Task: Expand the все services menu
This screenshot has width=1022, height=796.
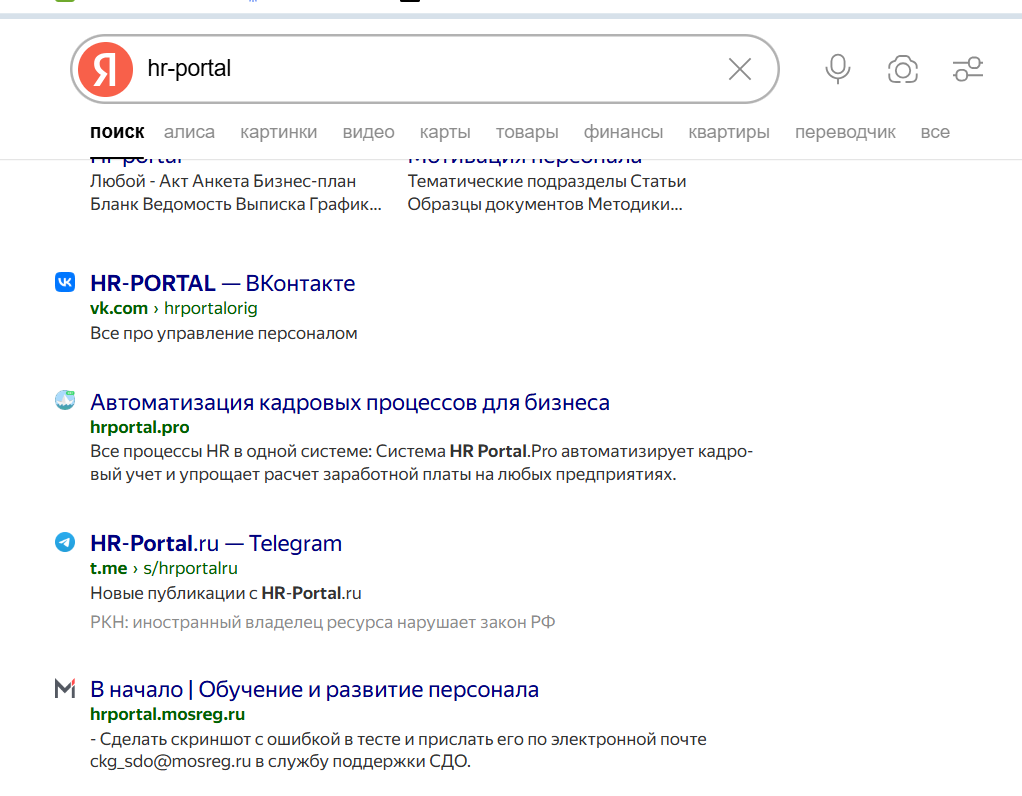Action: pos(935,132)
